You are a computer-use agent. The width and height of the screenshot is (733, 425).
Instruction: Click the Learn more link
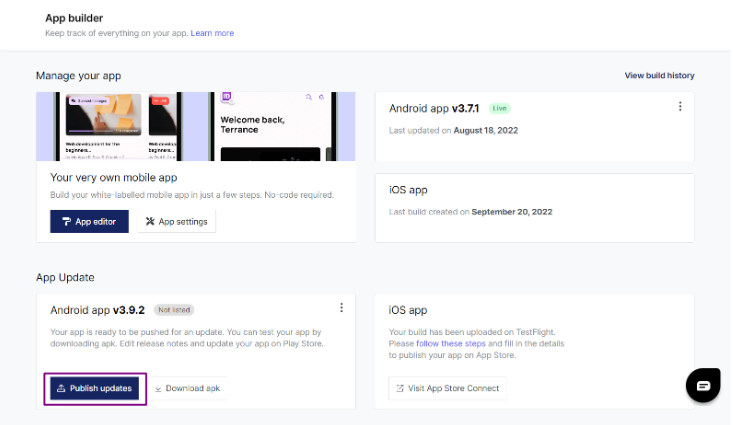point(212,33)
